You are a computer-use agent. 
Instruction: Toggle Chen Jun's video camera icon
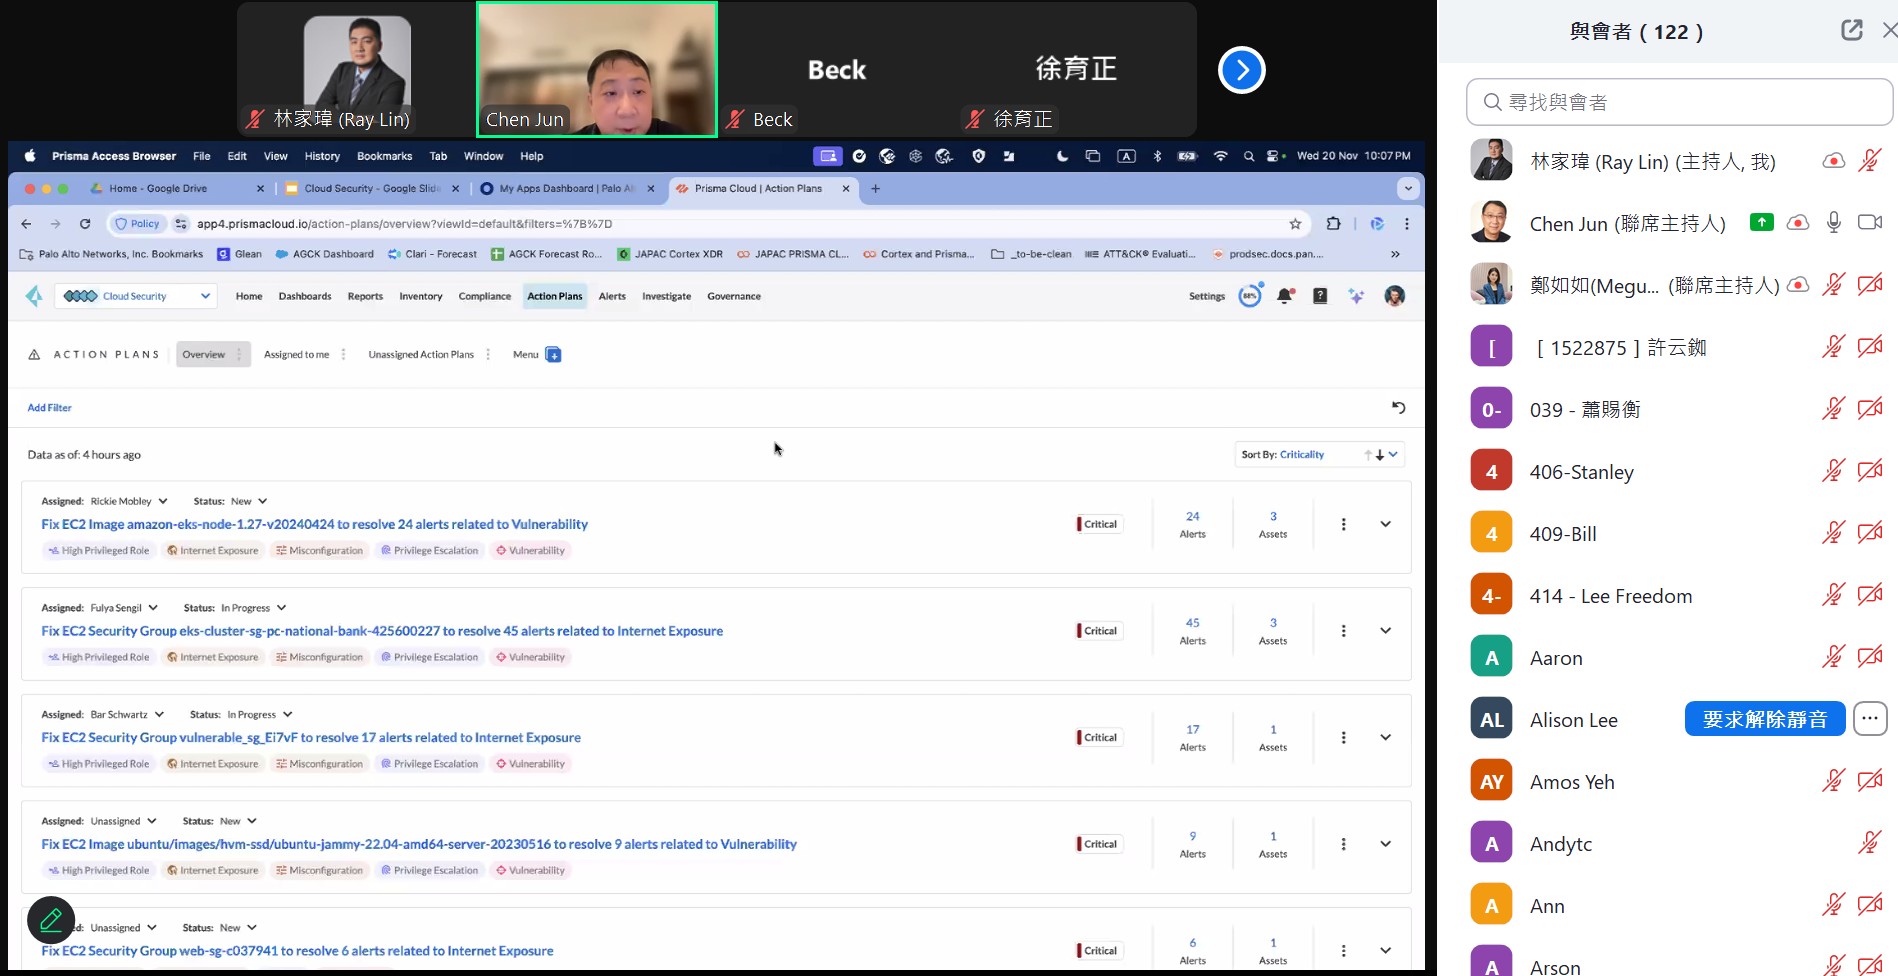click(x=1869, y=223)
